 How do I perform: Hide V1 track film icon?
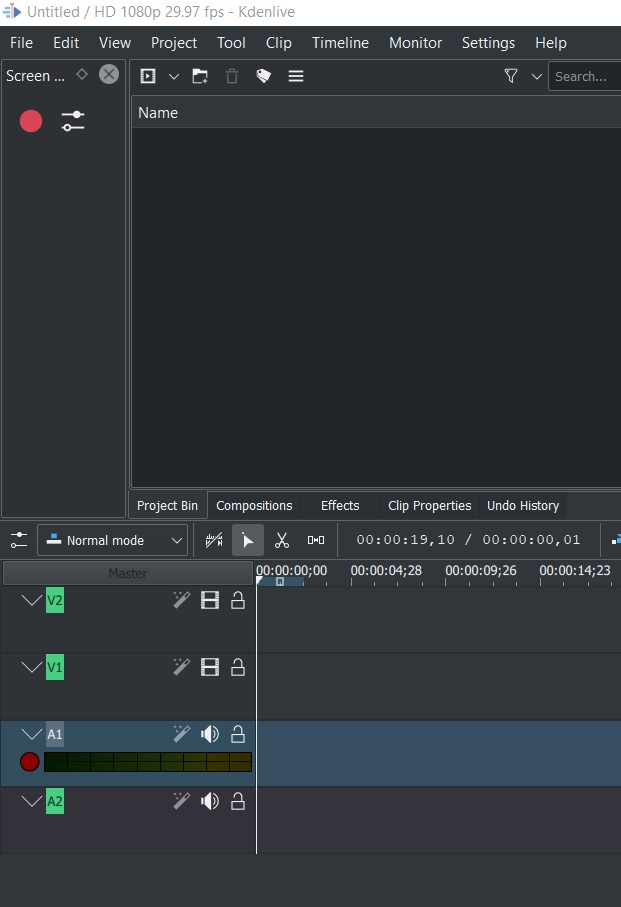pos(210,667)
